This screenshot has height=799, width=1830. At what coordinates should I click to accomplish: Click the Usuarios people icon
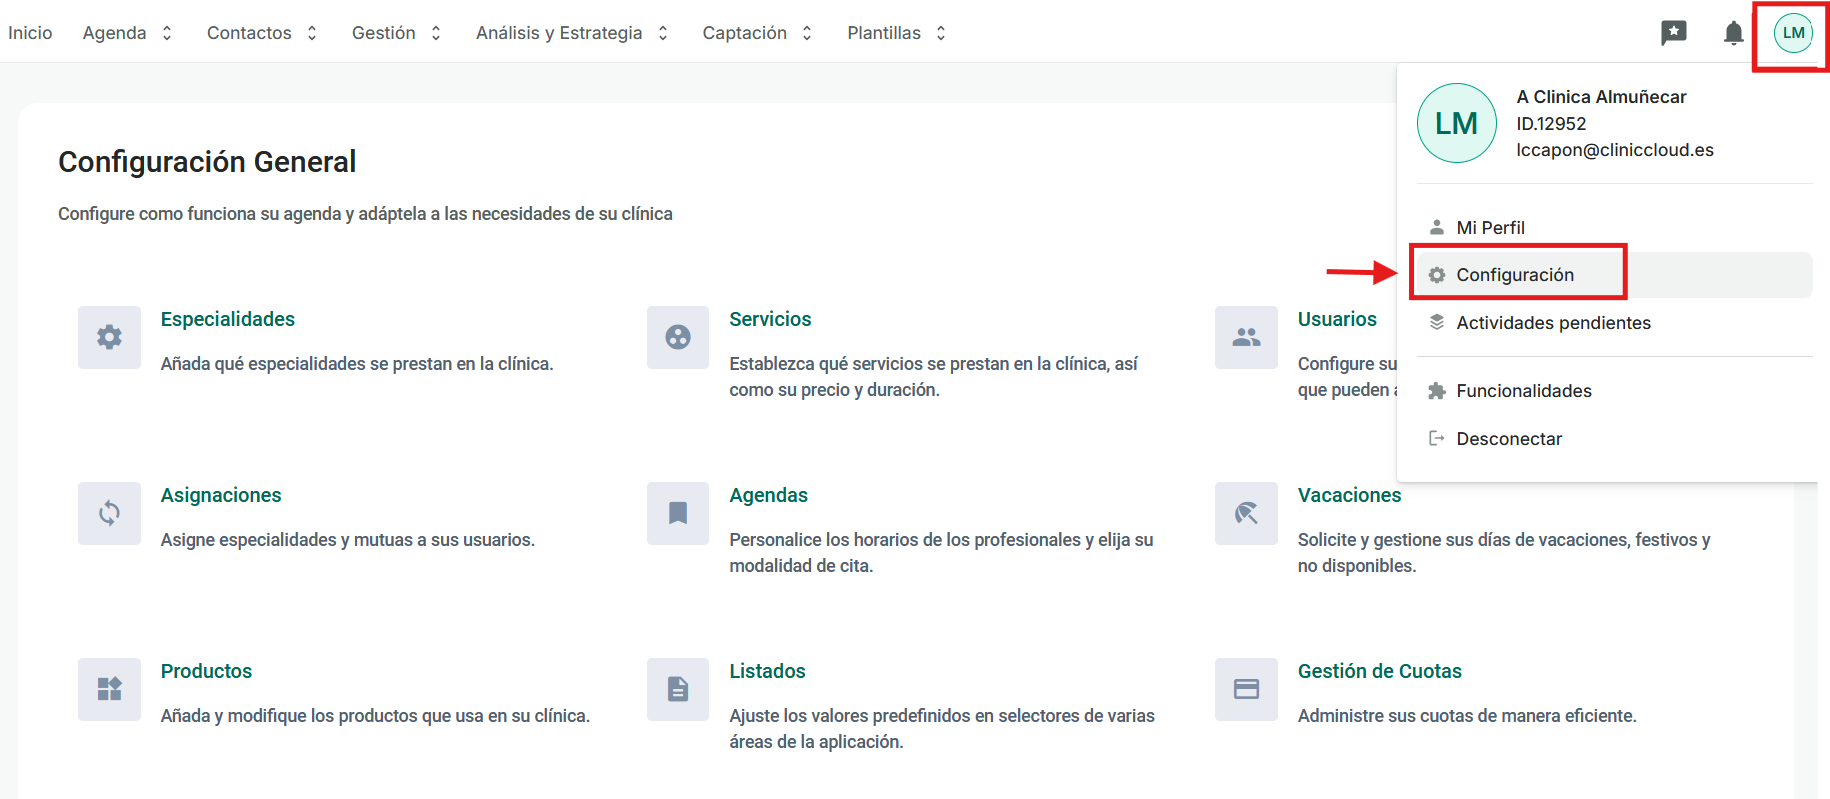point(1245,337)
